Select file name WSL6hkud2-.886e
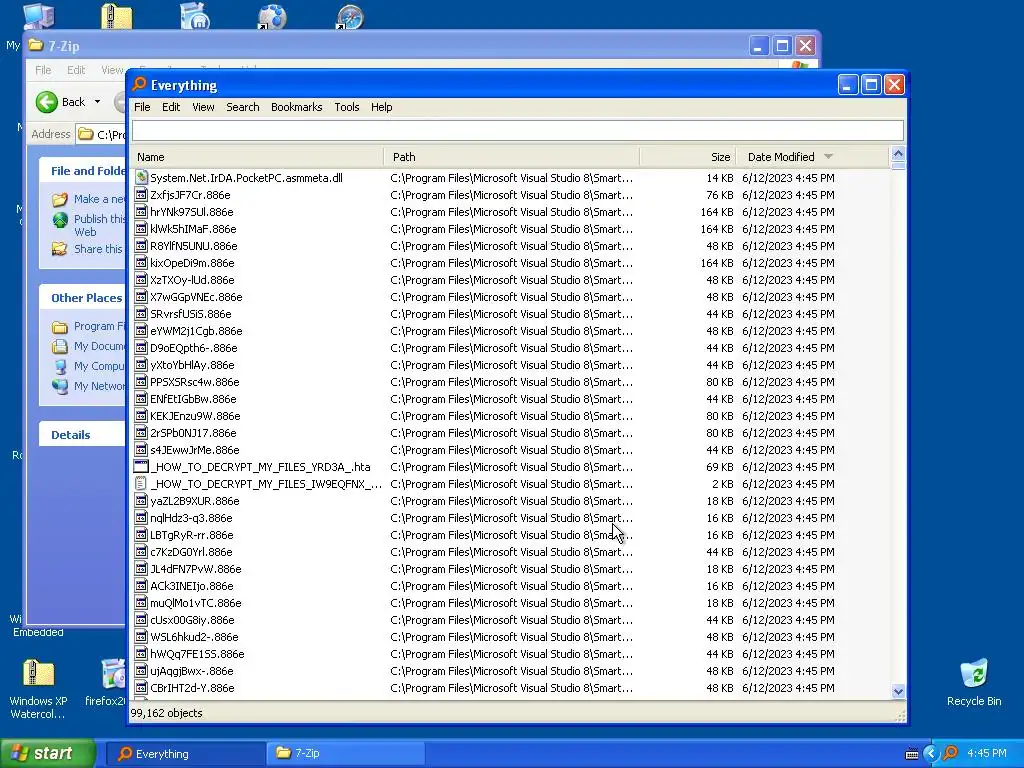The image size is (1024, 768). (195, 637)
